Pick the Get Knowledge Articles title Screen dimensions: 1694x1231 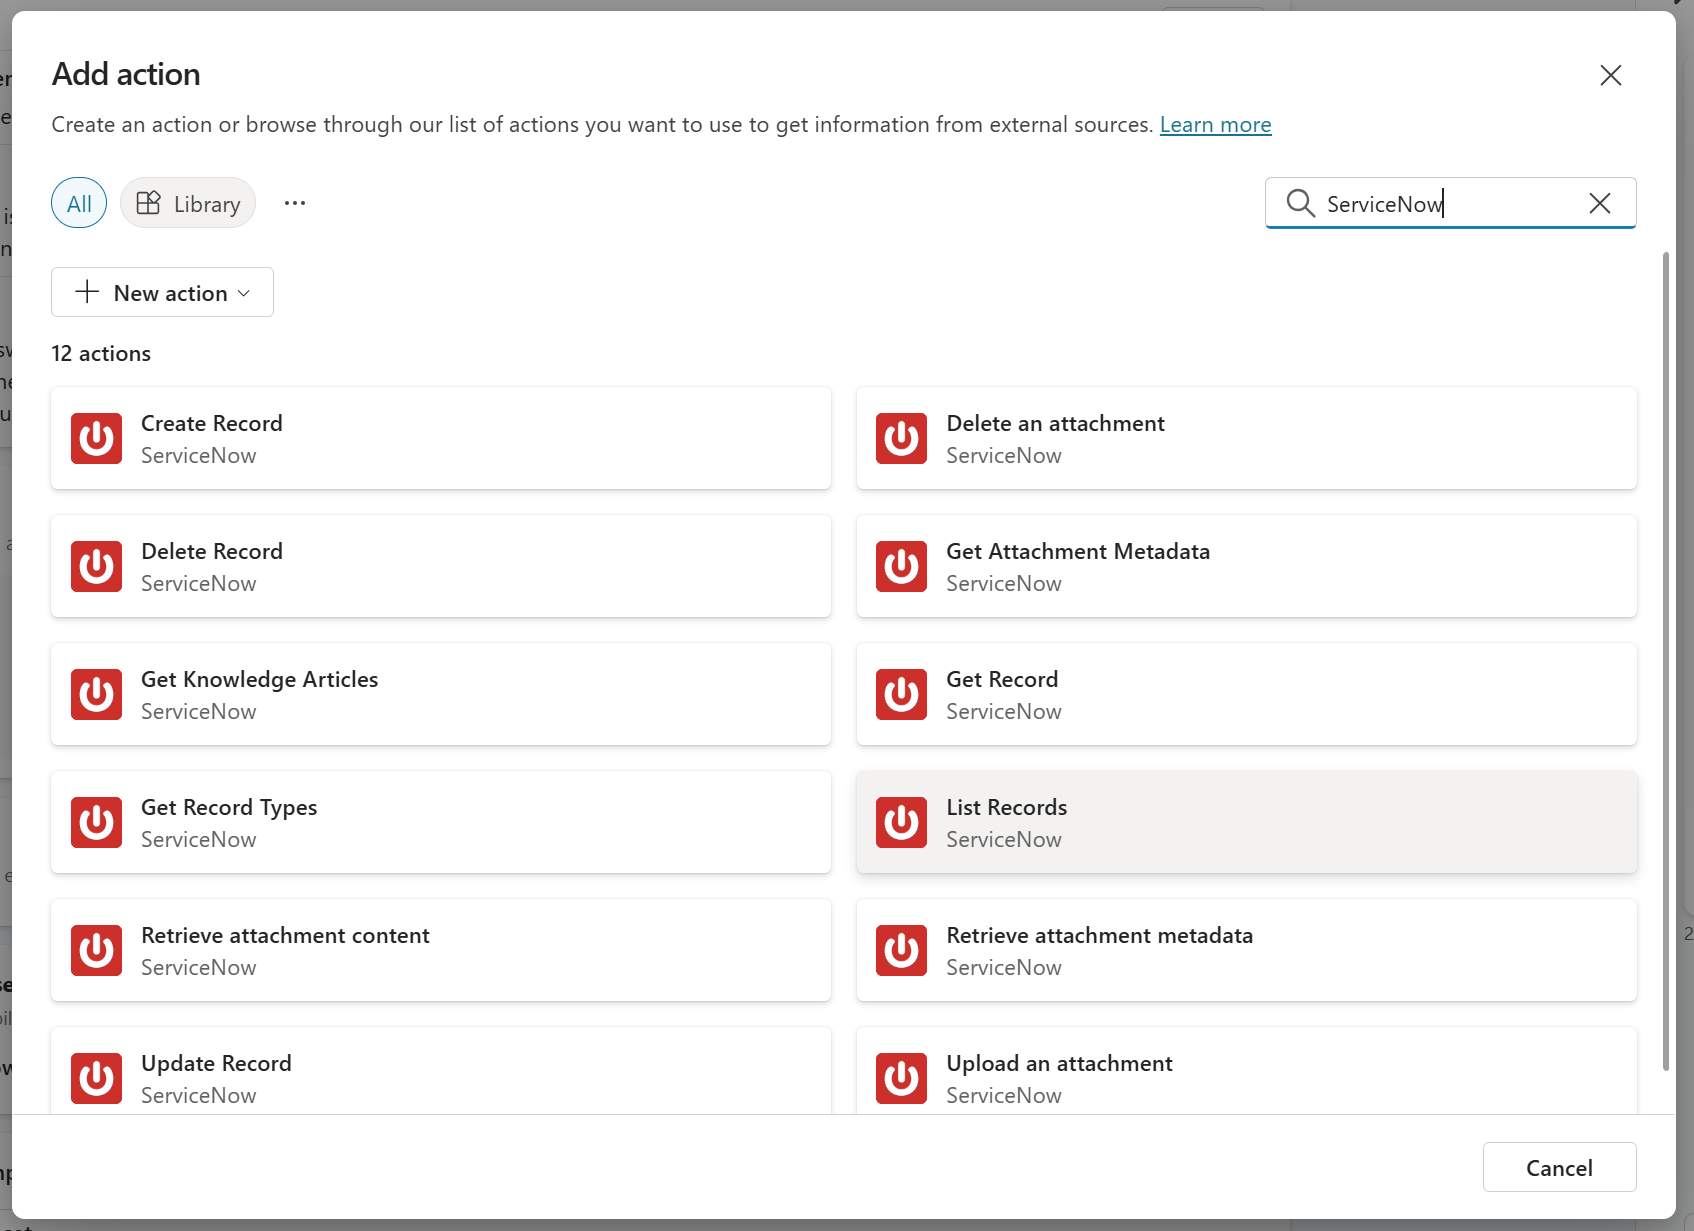260,679
